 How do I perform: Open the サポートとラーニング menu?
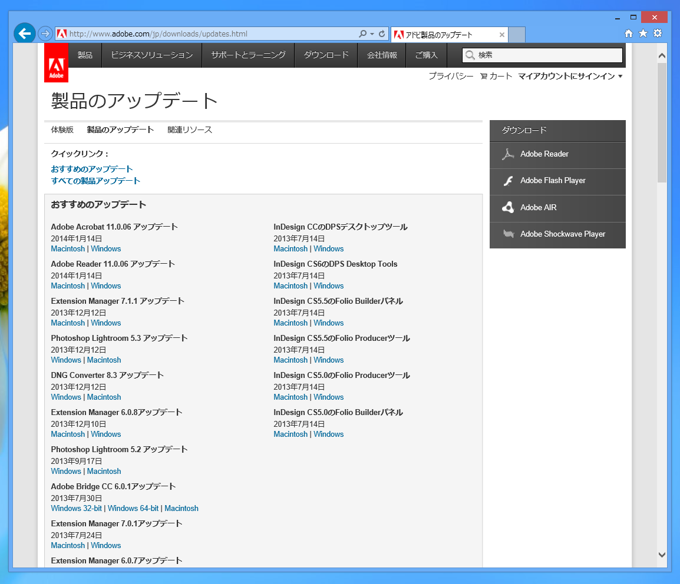click(x=248, y=55)
